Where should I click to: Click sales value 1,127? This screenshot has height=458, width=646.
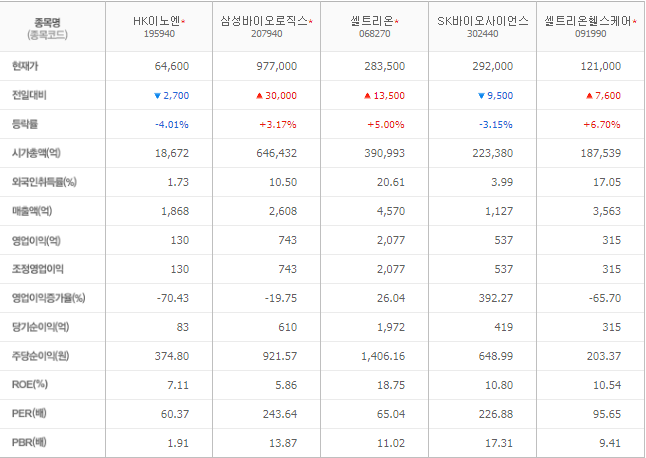pyautogui.click(x=499, y=211)
